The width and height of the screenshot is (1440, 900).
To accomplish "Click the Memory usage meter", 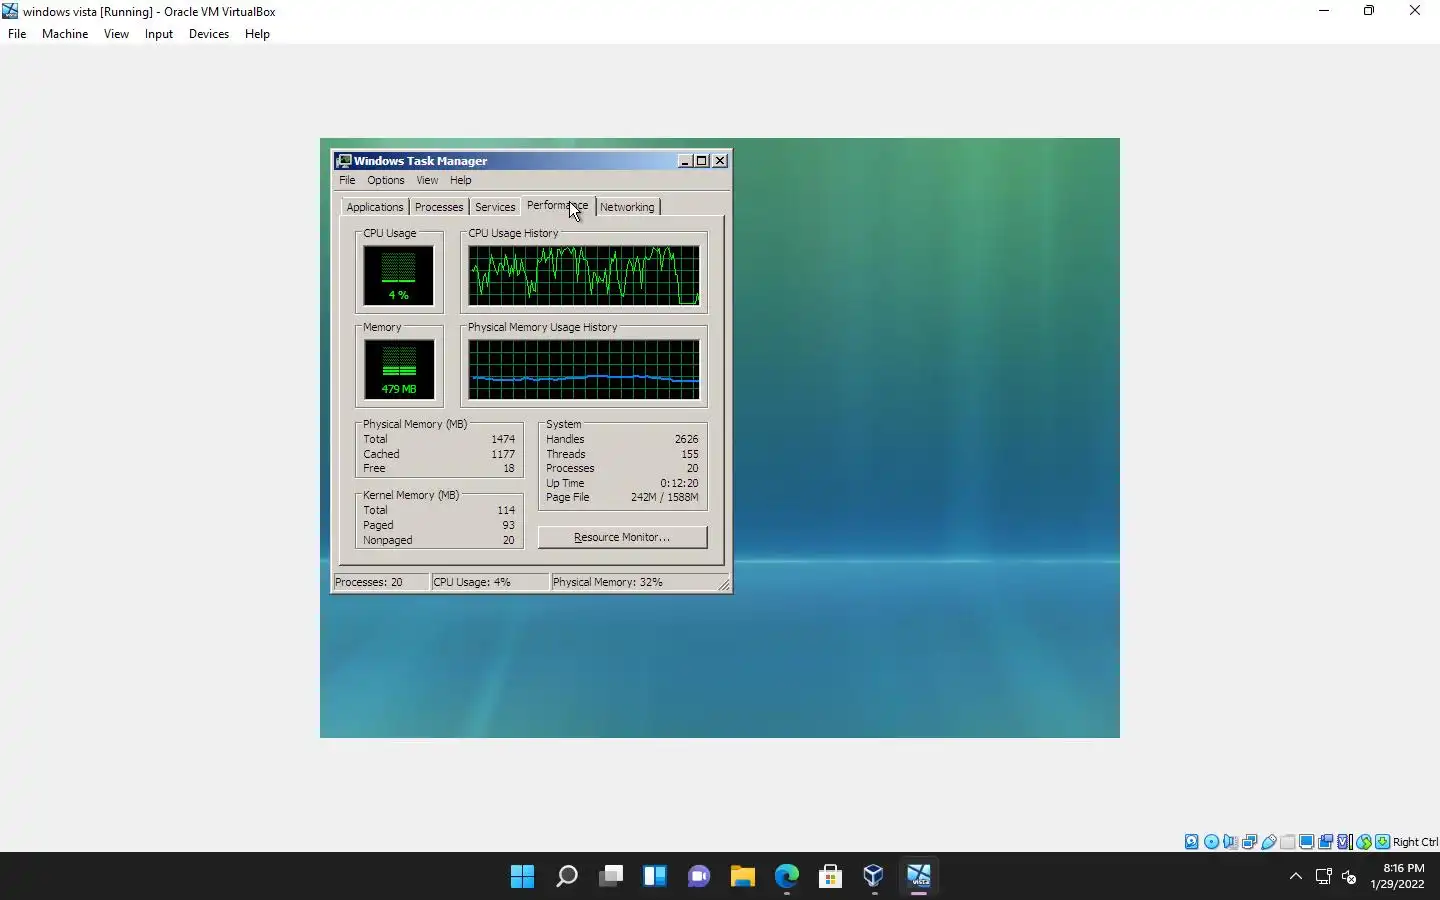I will coord(398,369).
